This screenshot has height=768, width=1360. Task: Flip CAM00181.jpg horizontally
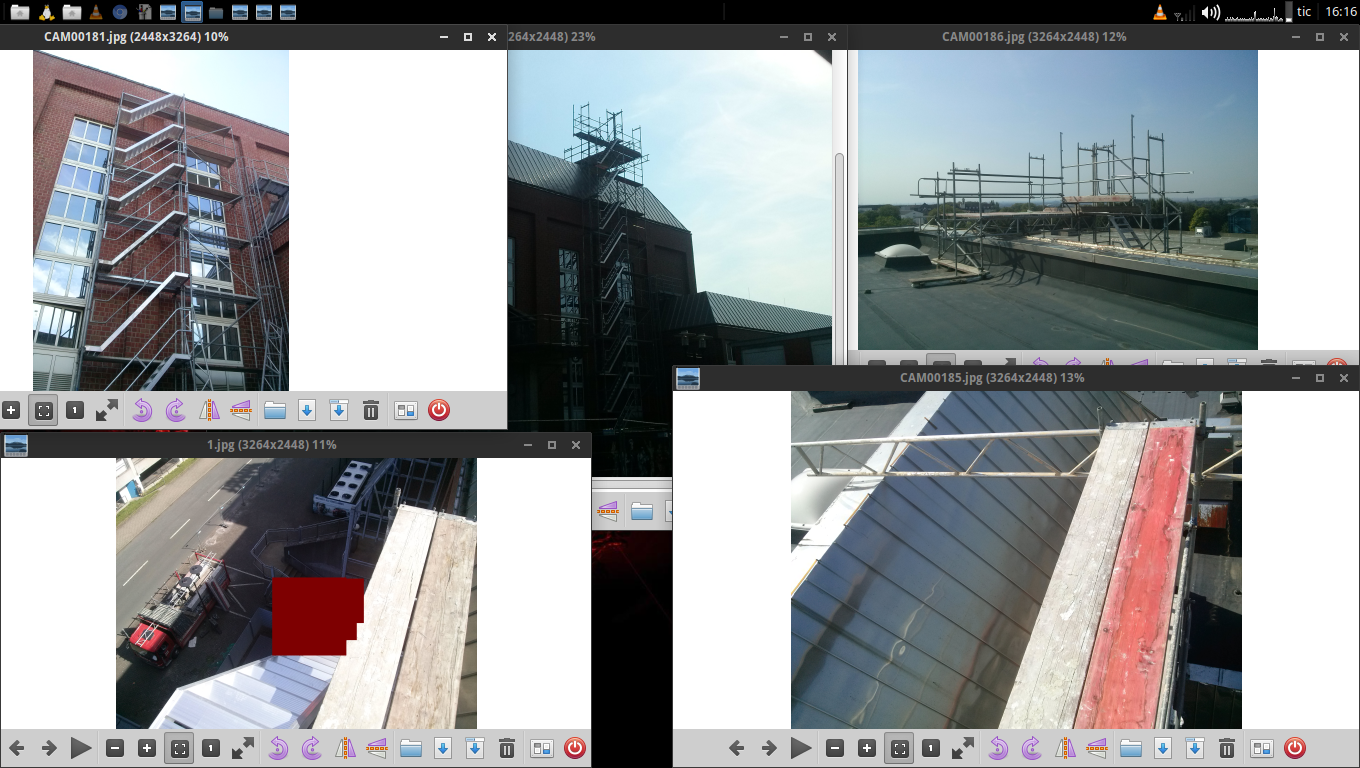tap(208, 410)
